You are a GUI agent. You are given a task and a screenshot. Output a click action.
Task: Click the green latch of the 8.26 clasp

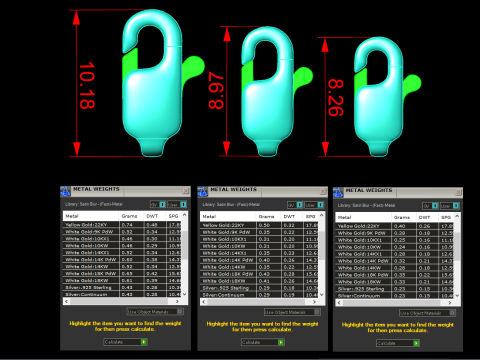coord(412,85)
